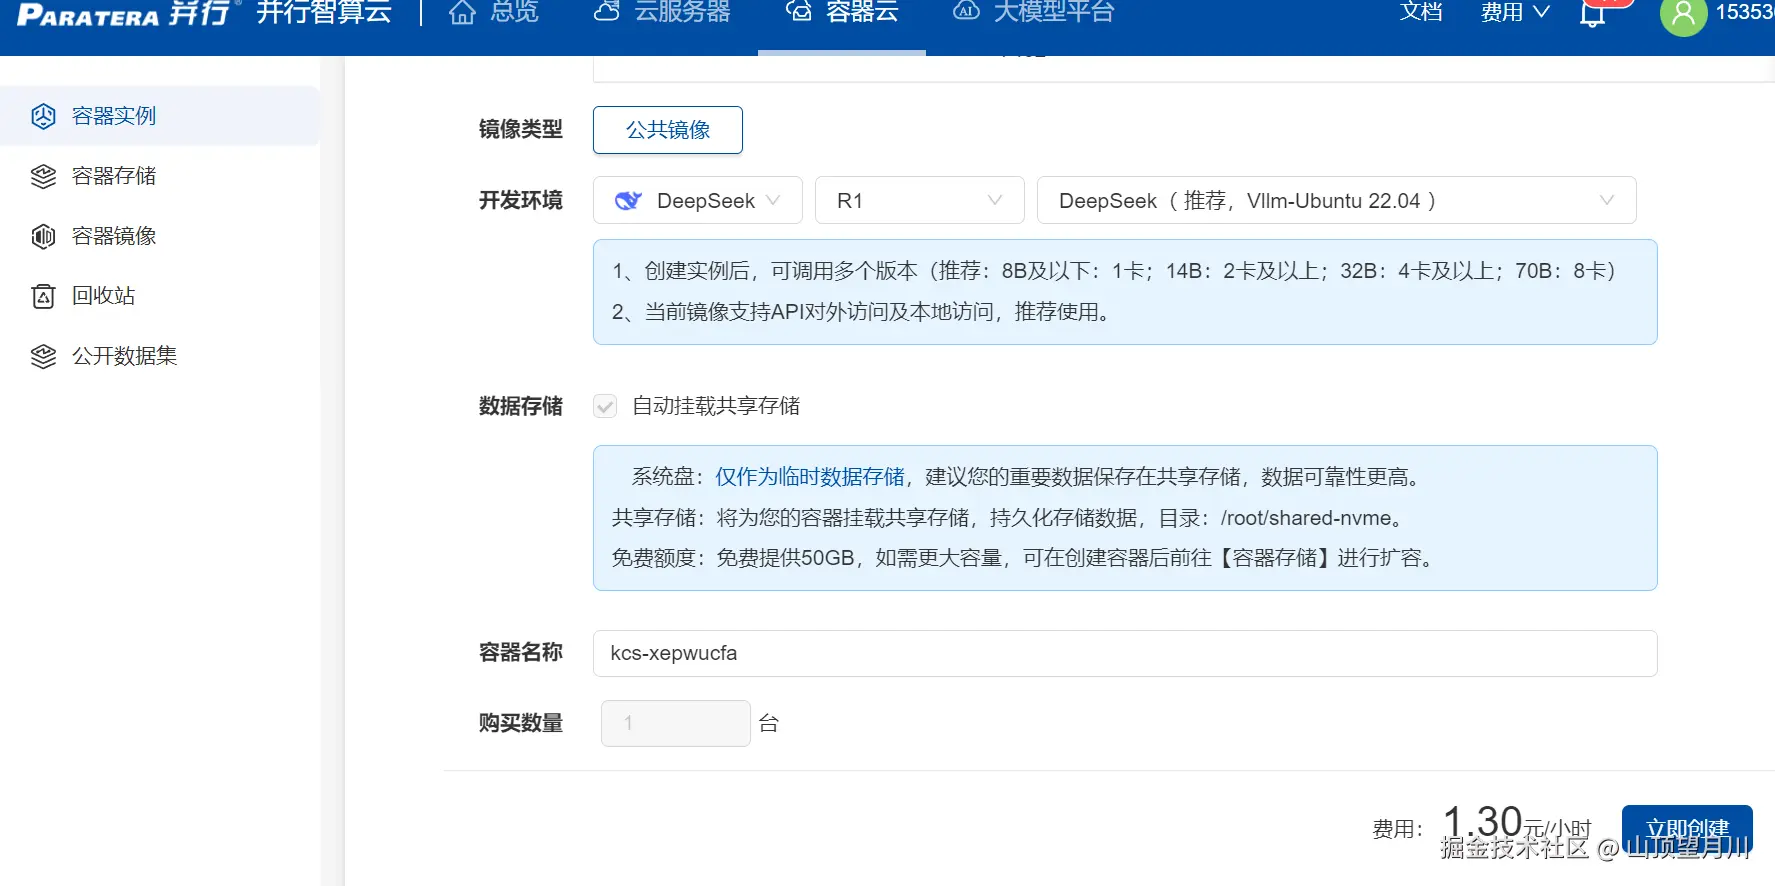Click the 镜像类型 label
This screenshot has width=1775, height=886.
coord(521,129)
